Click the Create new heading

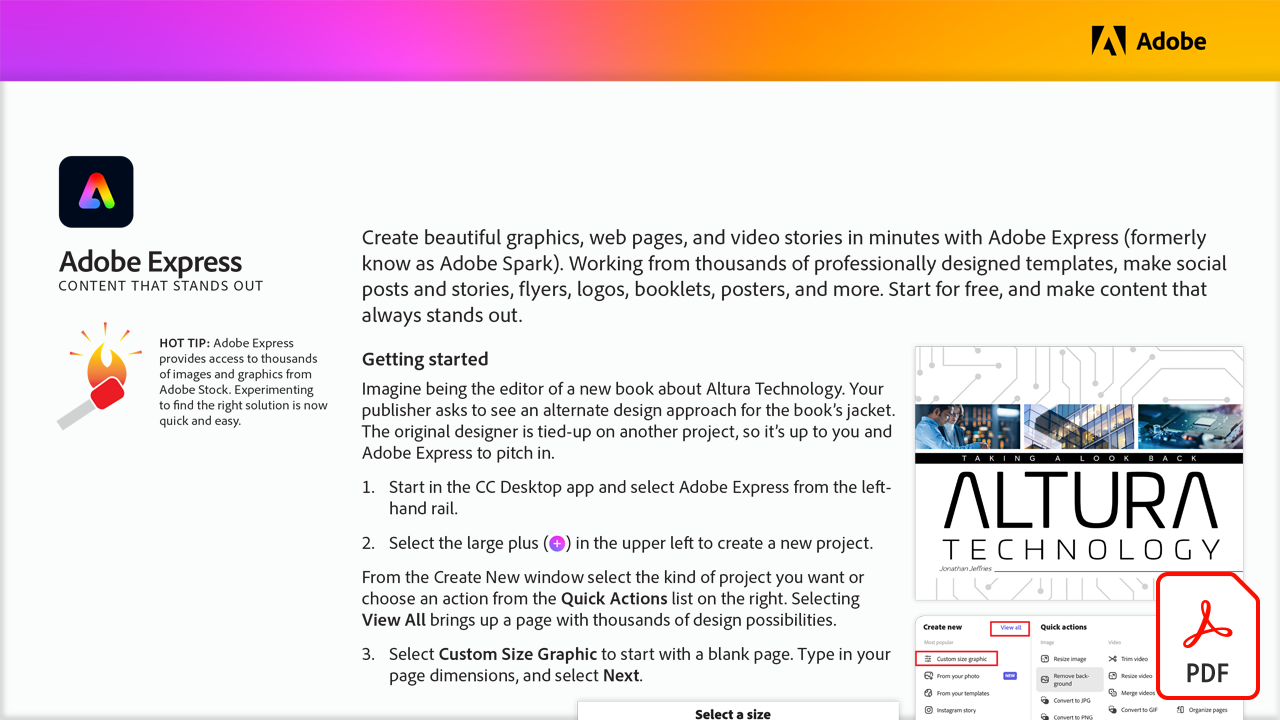(x=942, y=627)
